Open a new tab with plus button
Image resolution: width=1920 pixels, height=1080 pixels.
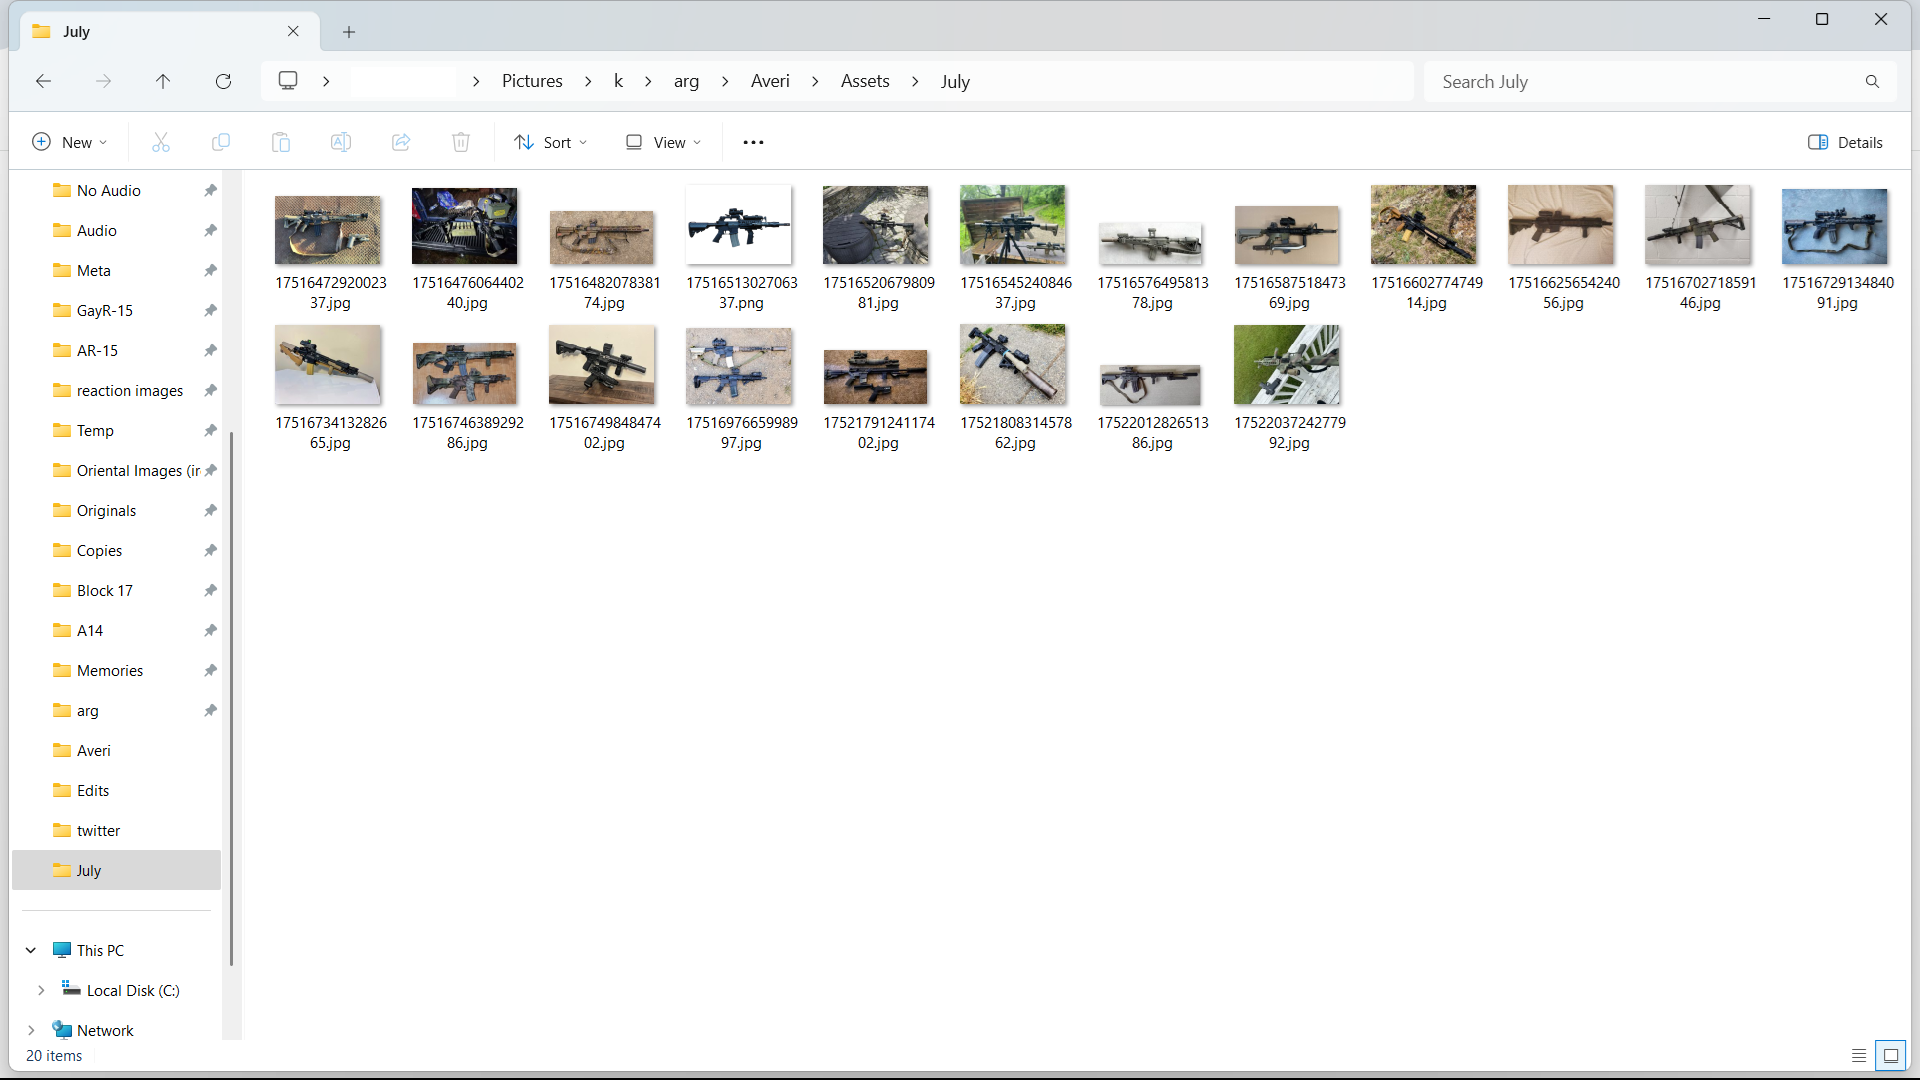click(x=349, y=32)
